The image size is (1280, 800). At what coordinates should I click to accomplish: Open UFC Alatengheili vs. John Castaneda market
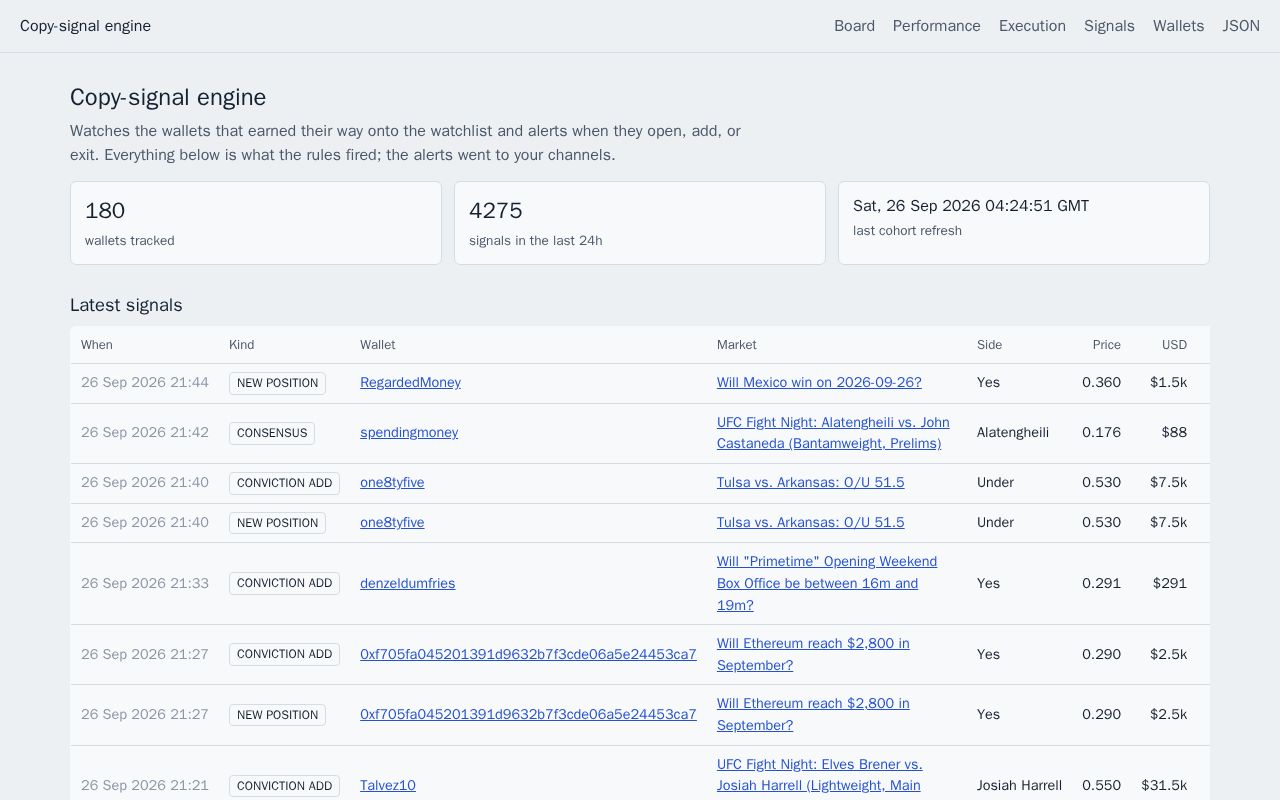coord(833,433)
